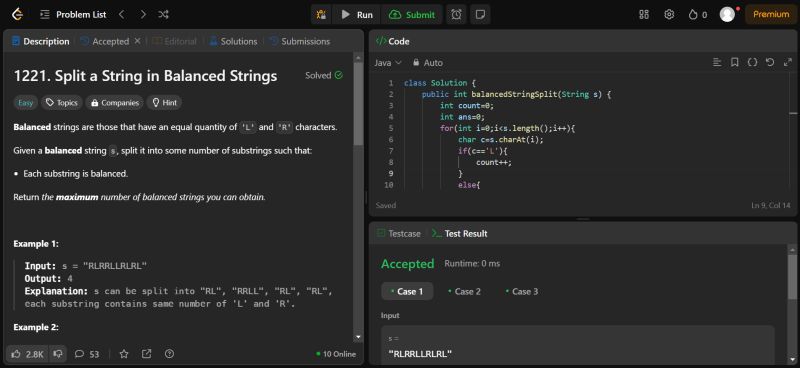Expand the Topics tag
Screen dimensions: 800x368
pyautogui.click(x=62, y=103)
